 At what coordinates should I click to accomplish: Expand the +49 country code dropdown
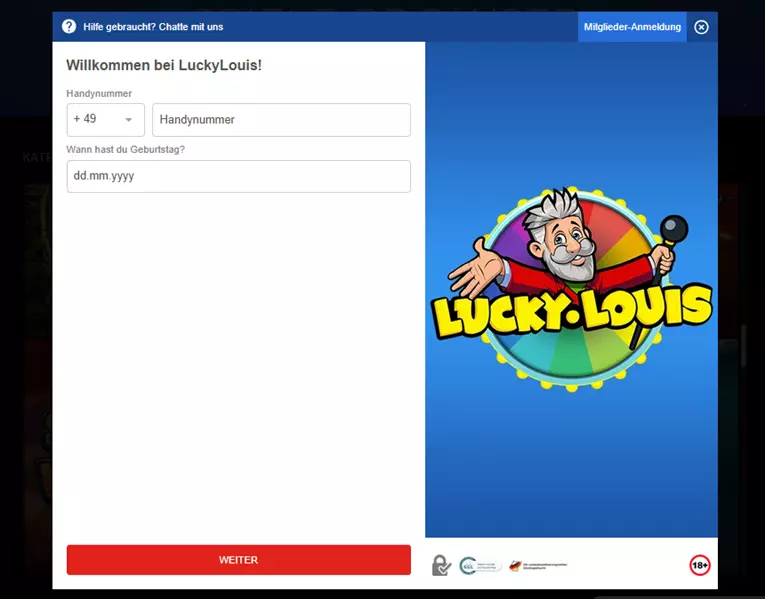(x=106, y=120)
